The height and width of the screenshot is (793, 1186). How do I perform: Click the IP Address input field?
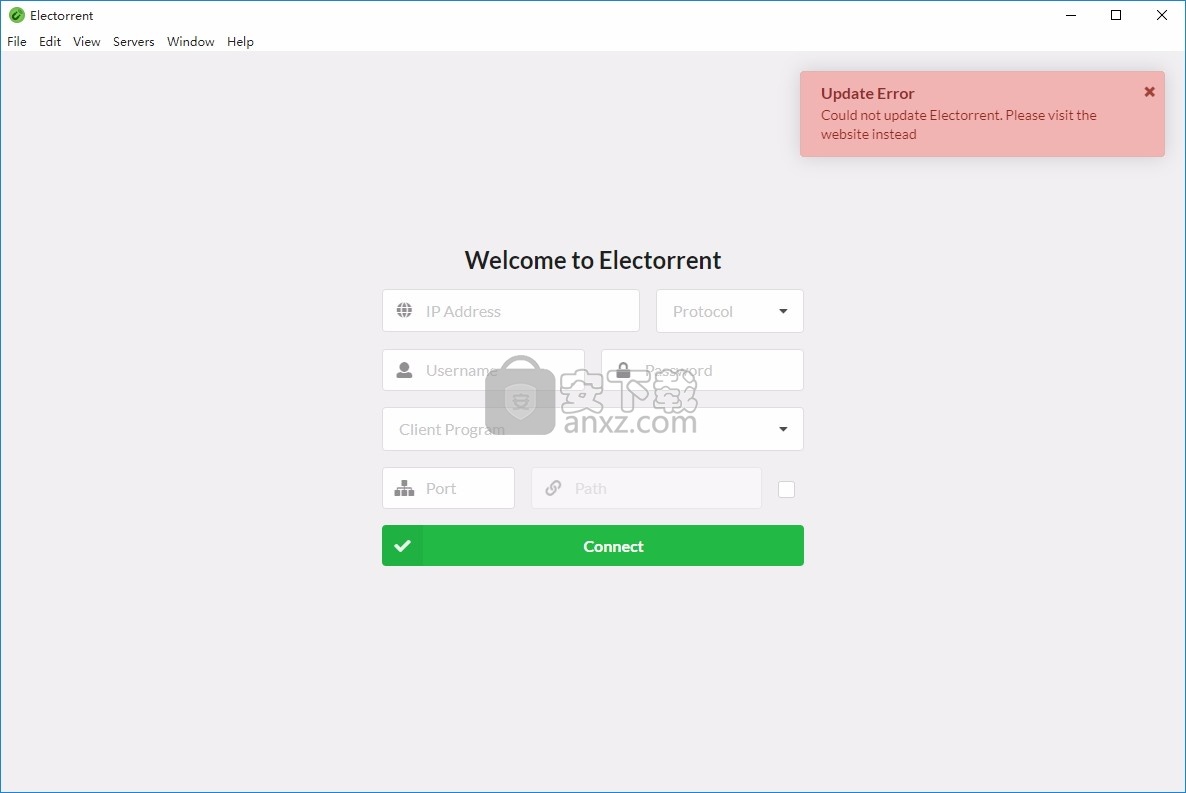(x=511, y=311)
